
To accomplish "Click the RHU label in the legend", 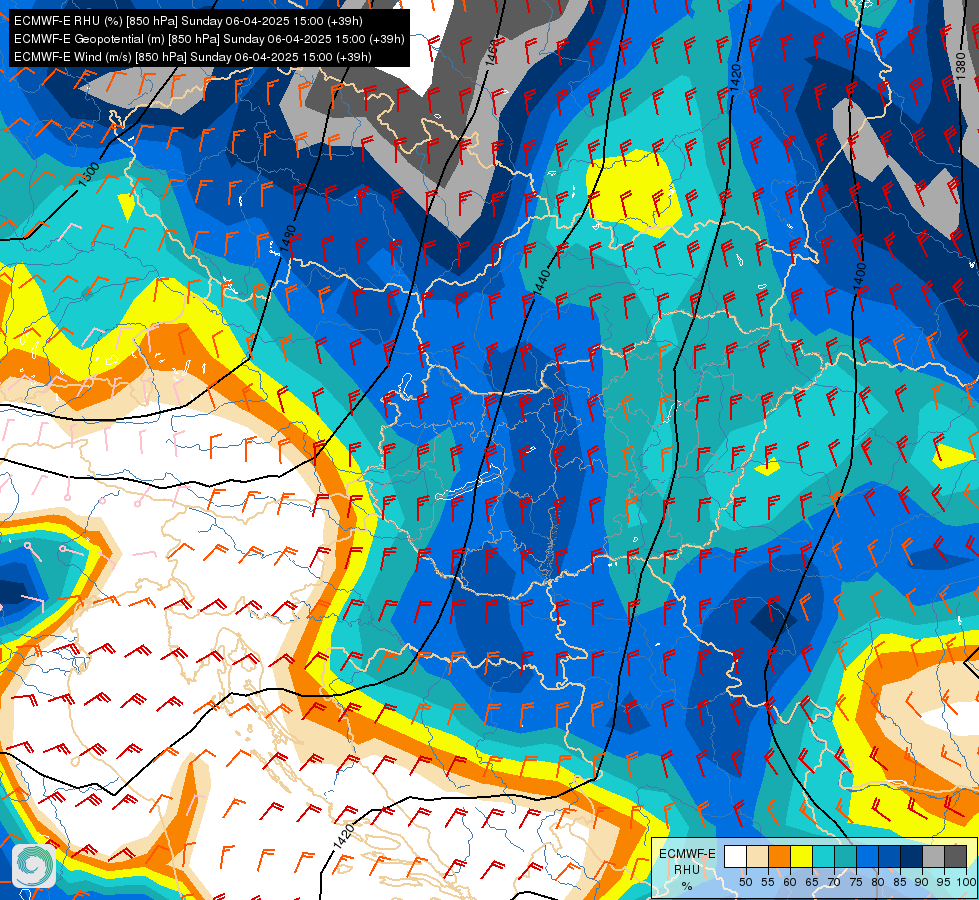I will coord(687,870).
